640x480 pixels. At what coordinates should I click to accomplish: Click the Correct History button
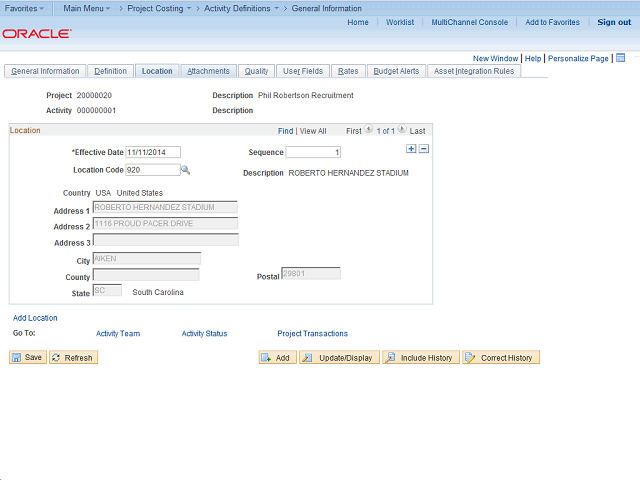[501, 358]
